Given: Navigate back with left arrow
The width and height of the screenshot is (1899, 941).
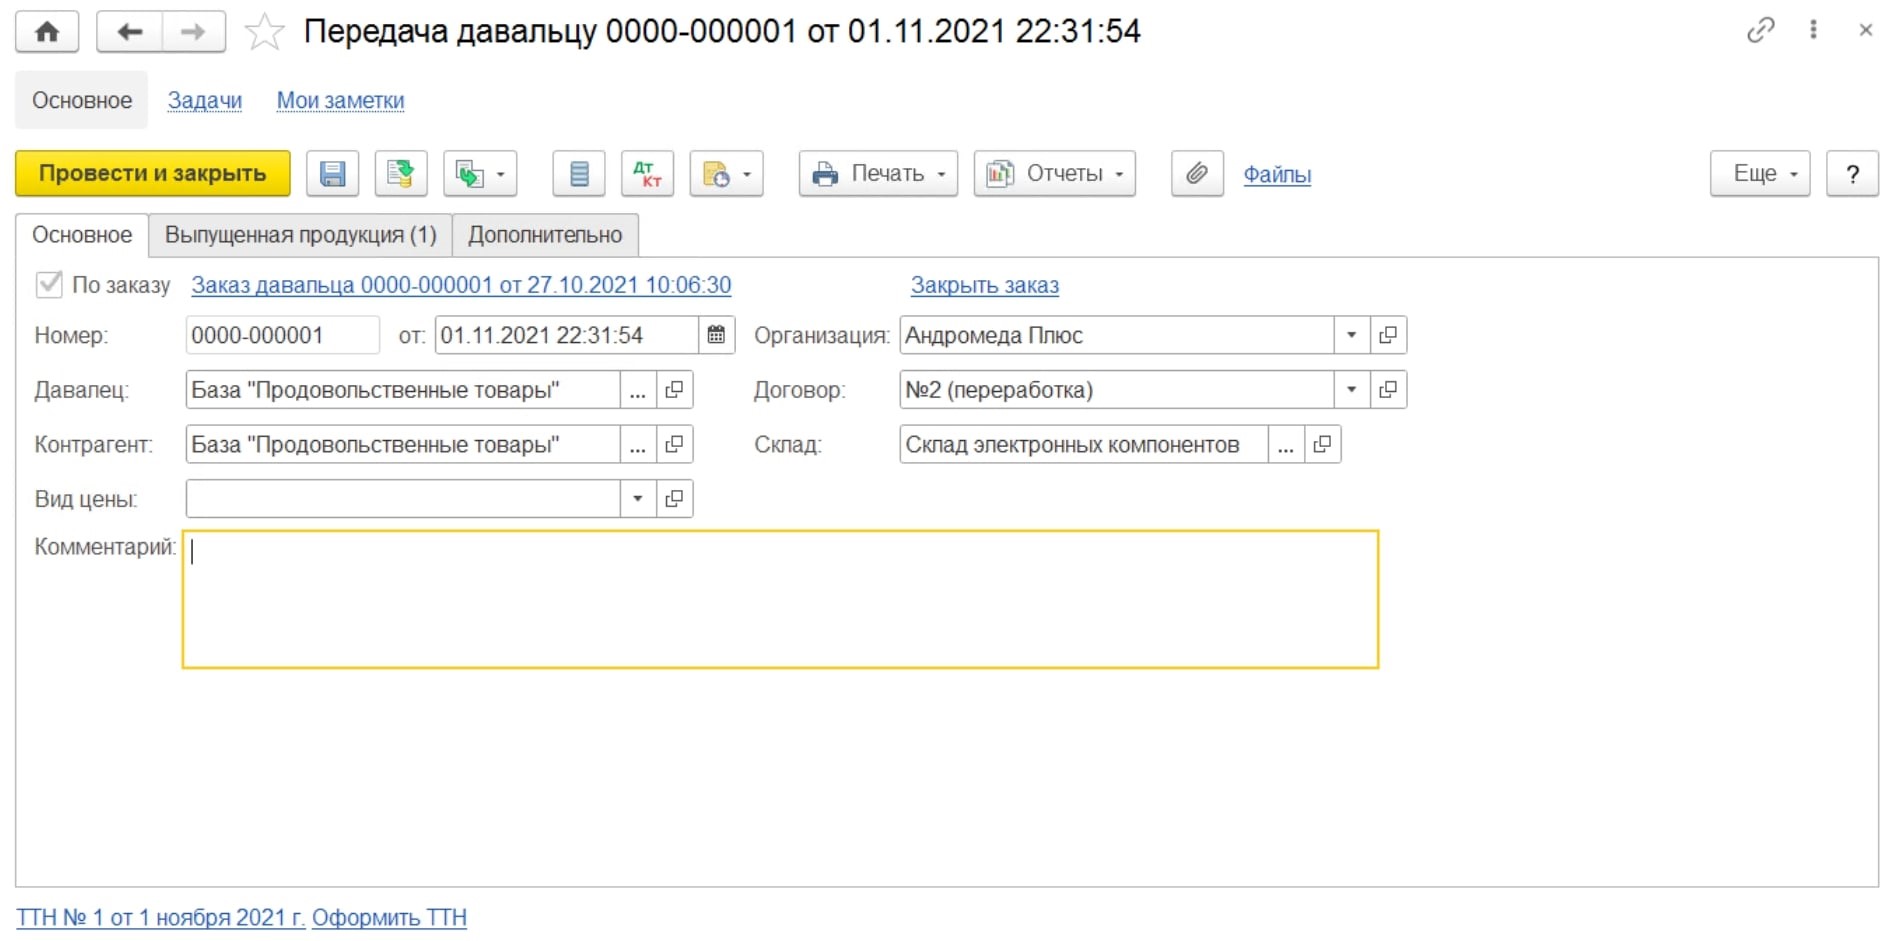Looking at the screenshot, I should click(129, 32).
